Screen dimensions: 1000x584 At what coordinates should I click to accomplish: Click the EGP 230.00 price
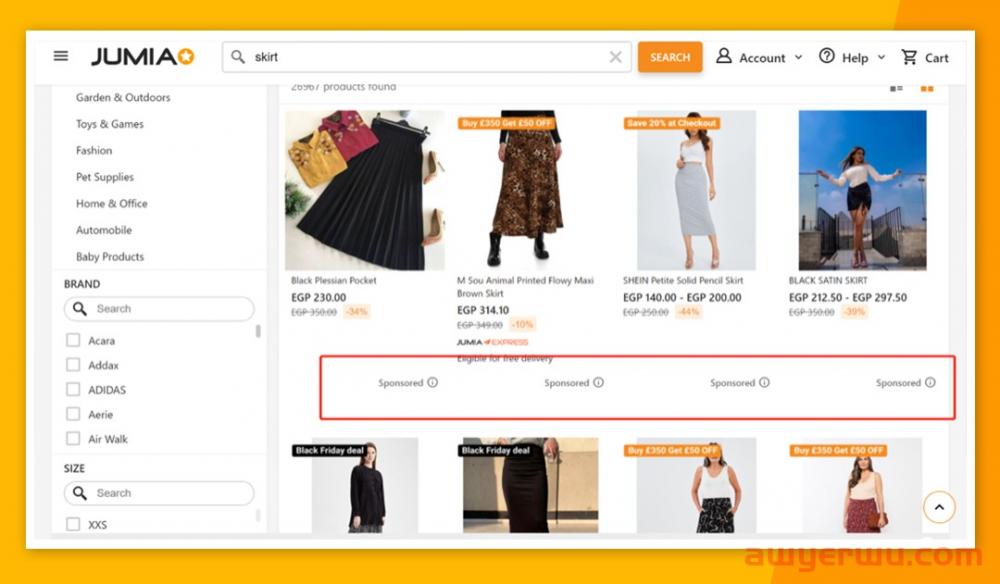[x=318, y=298]
